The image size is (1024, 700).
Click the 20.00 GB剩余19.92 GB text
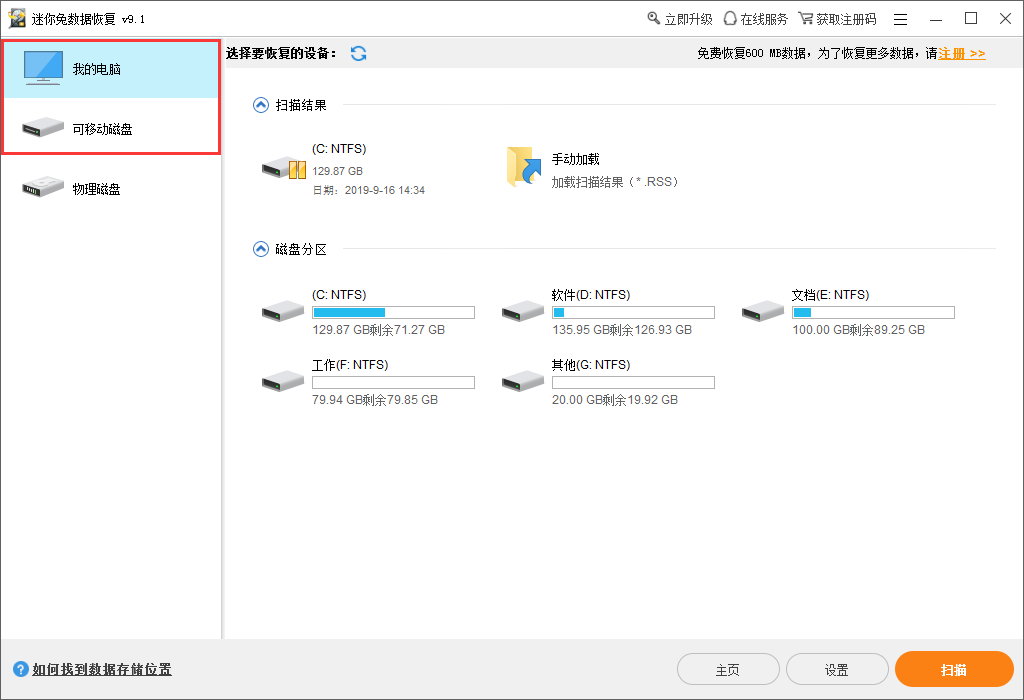615,400
